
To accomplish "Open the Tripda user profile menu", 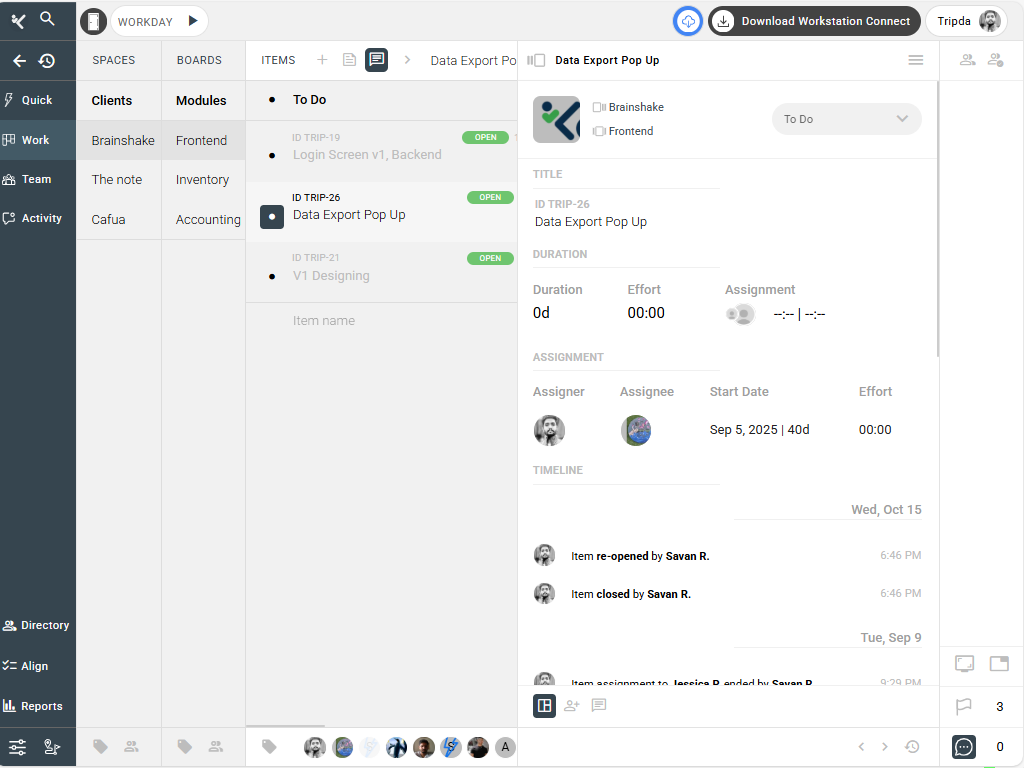I will 967,21.
